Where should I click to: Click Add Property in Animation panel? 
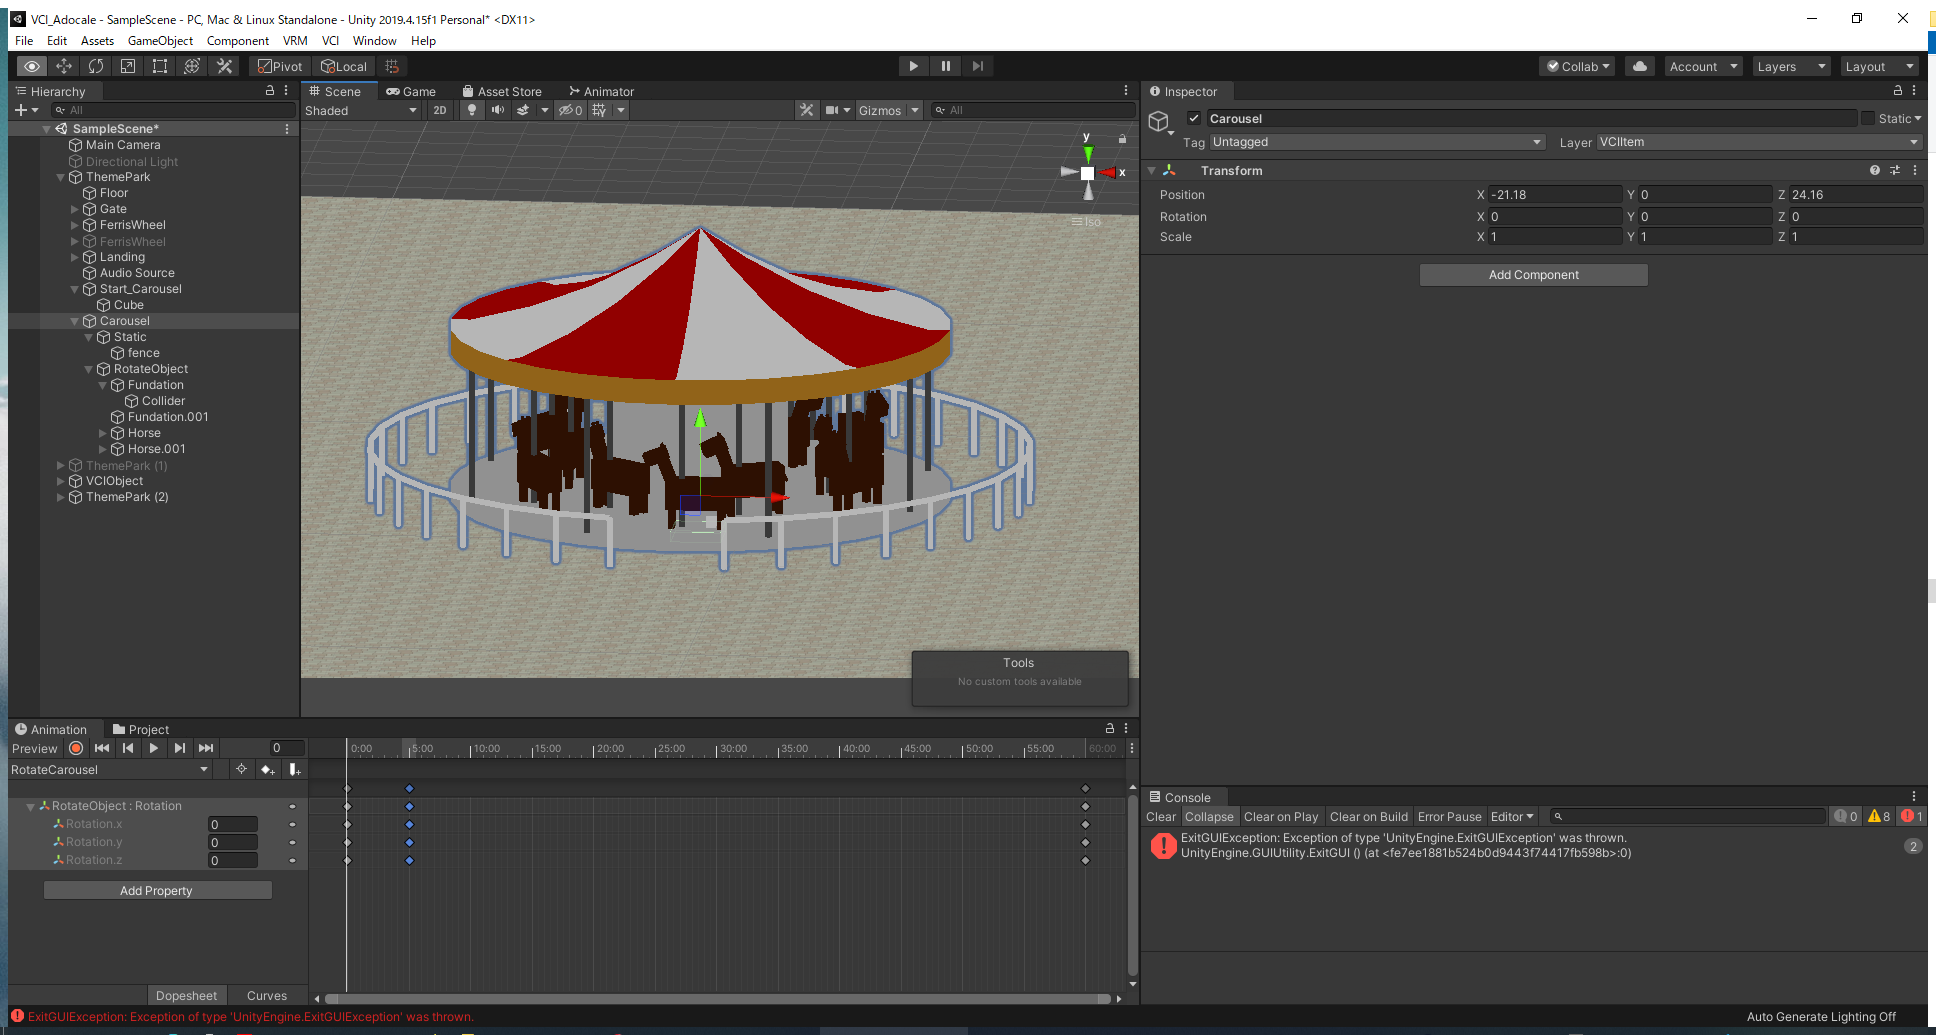(157, 890)
